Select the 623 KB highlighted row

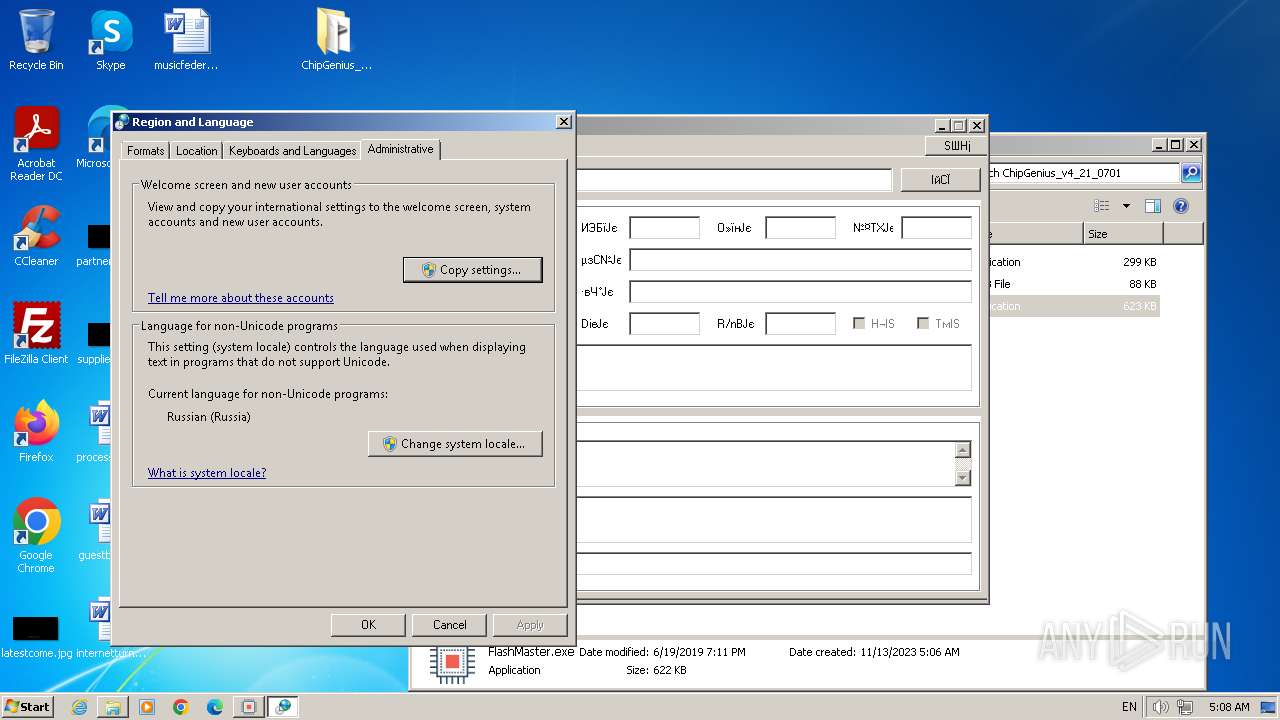point(1072,306)
